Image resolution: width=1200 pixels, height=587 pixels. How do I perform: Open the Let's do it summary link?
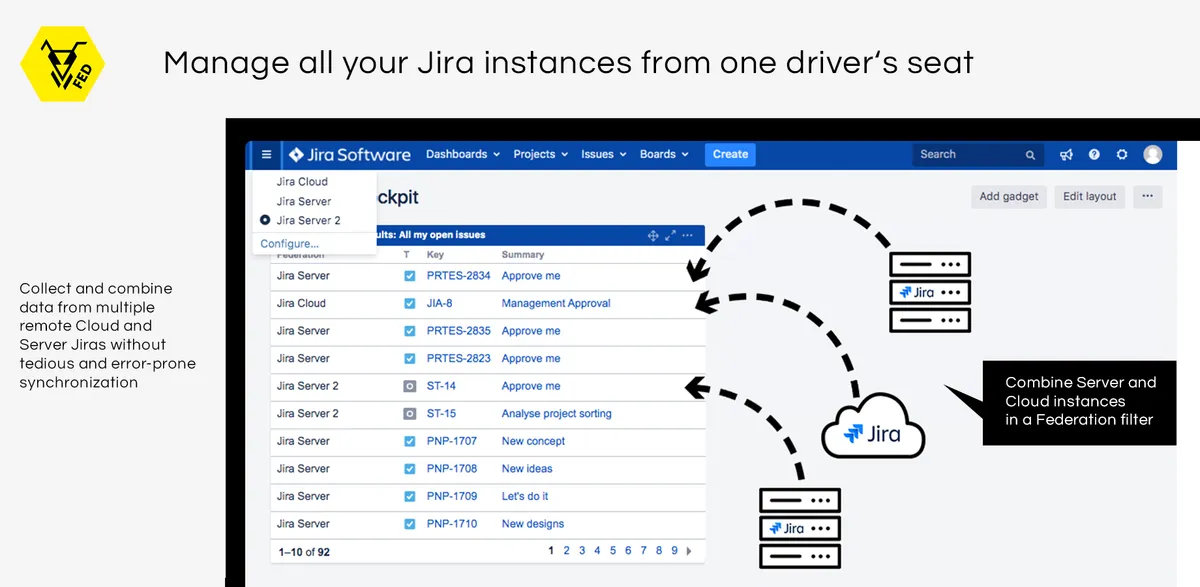tap(525, 496)
